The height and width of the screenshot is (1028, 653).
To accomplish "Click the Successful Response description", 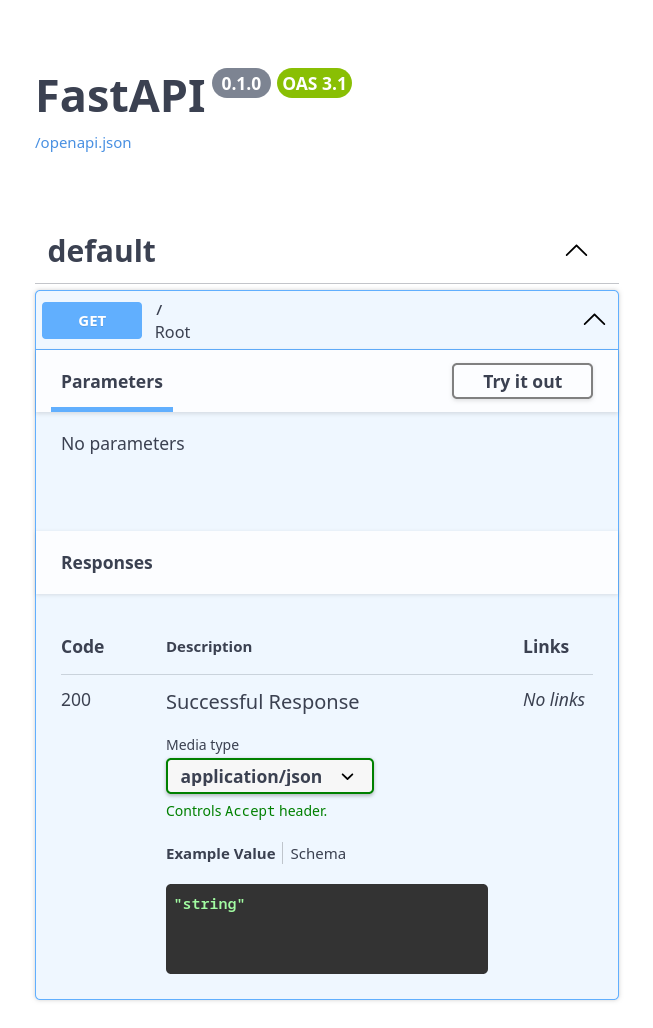I will click(262, 702).
